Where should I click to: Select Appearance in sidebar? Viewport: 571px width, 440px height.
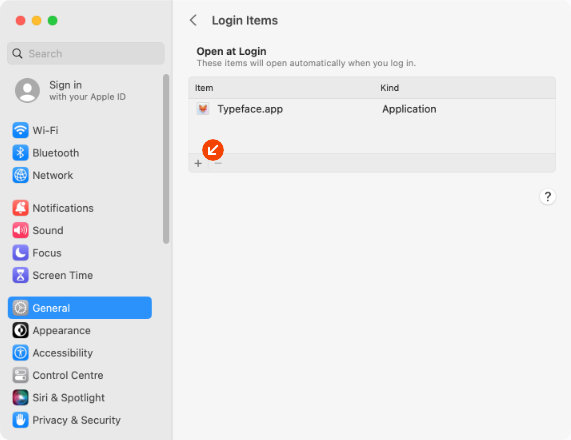point(62,330)
